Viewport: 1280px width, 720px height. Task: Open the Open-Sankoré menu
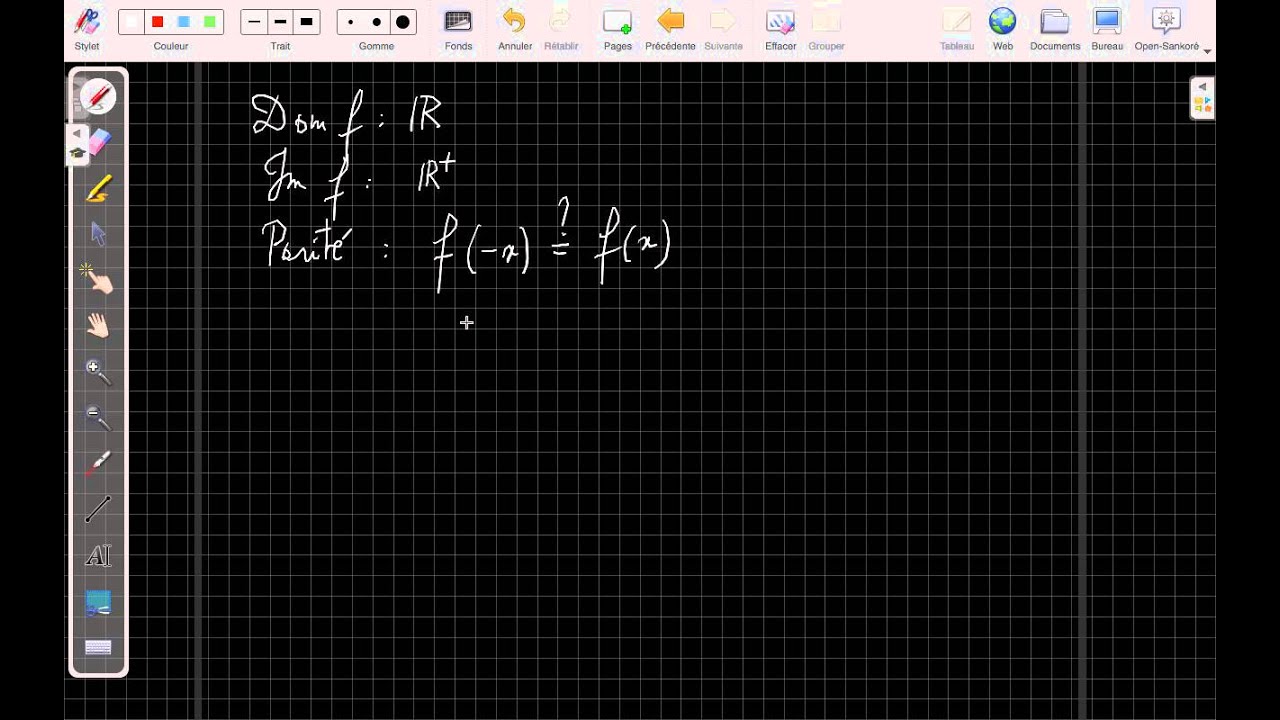[1167, 28]
